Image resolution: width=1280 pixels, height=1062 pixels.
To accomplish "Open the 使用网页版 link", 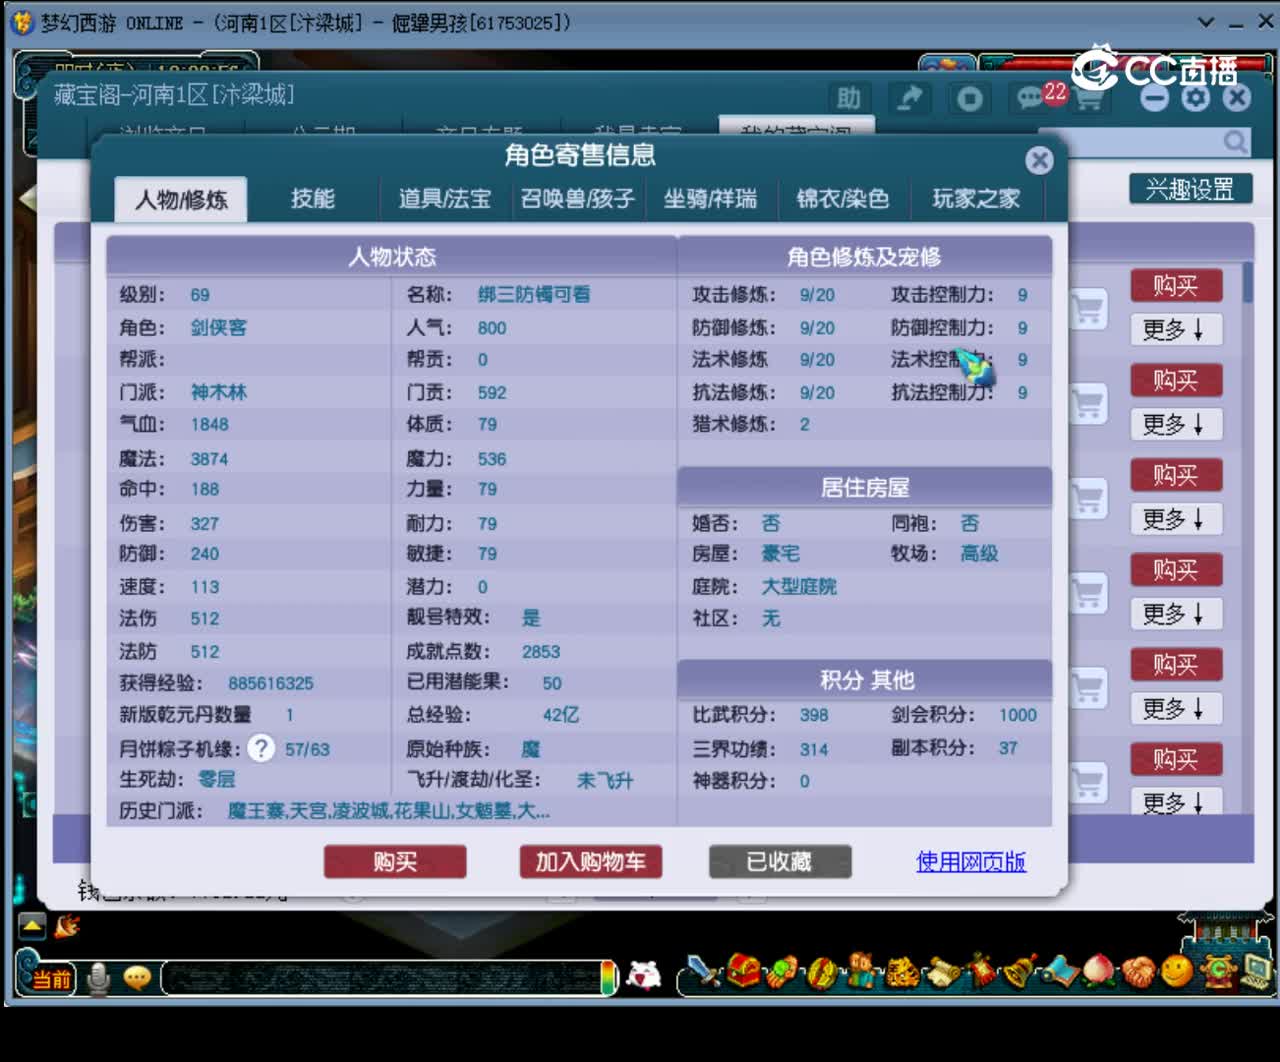I will (971, 861).
